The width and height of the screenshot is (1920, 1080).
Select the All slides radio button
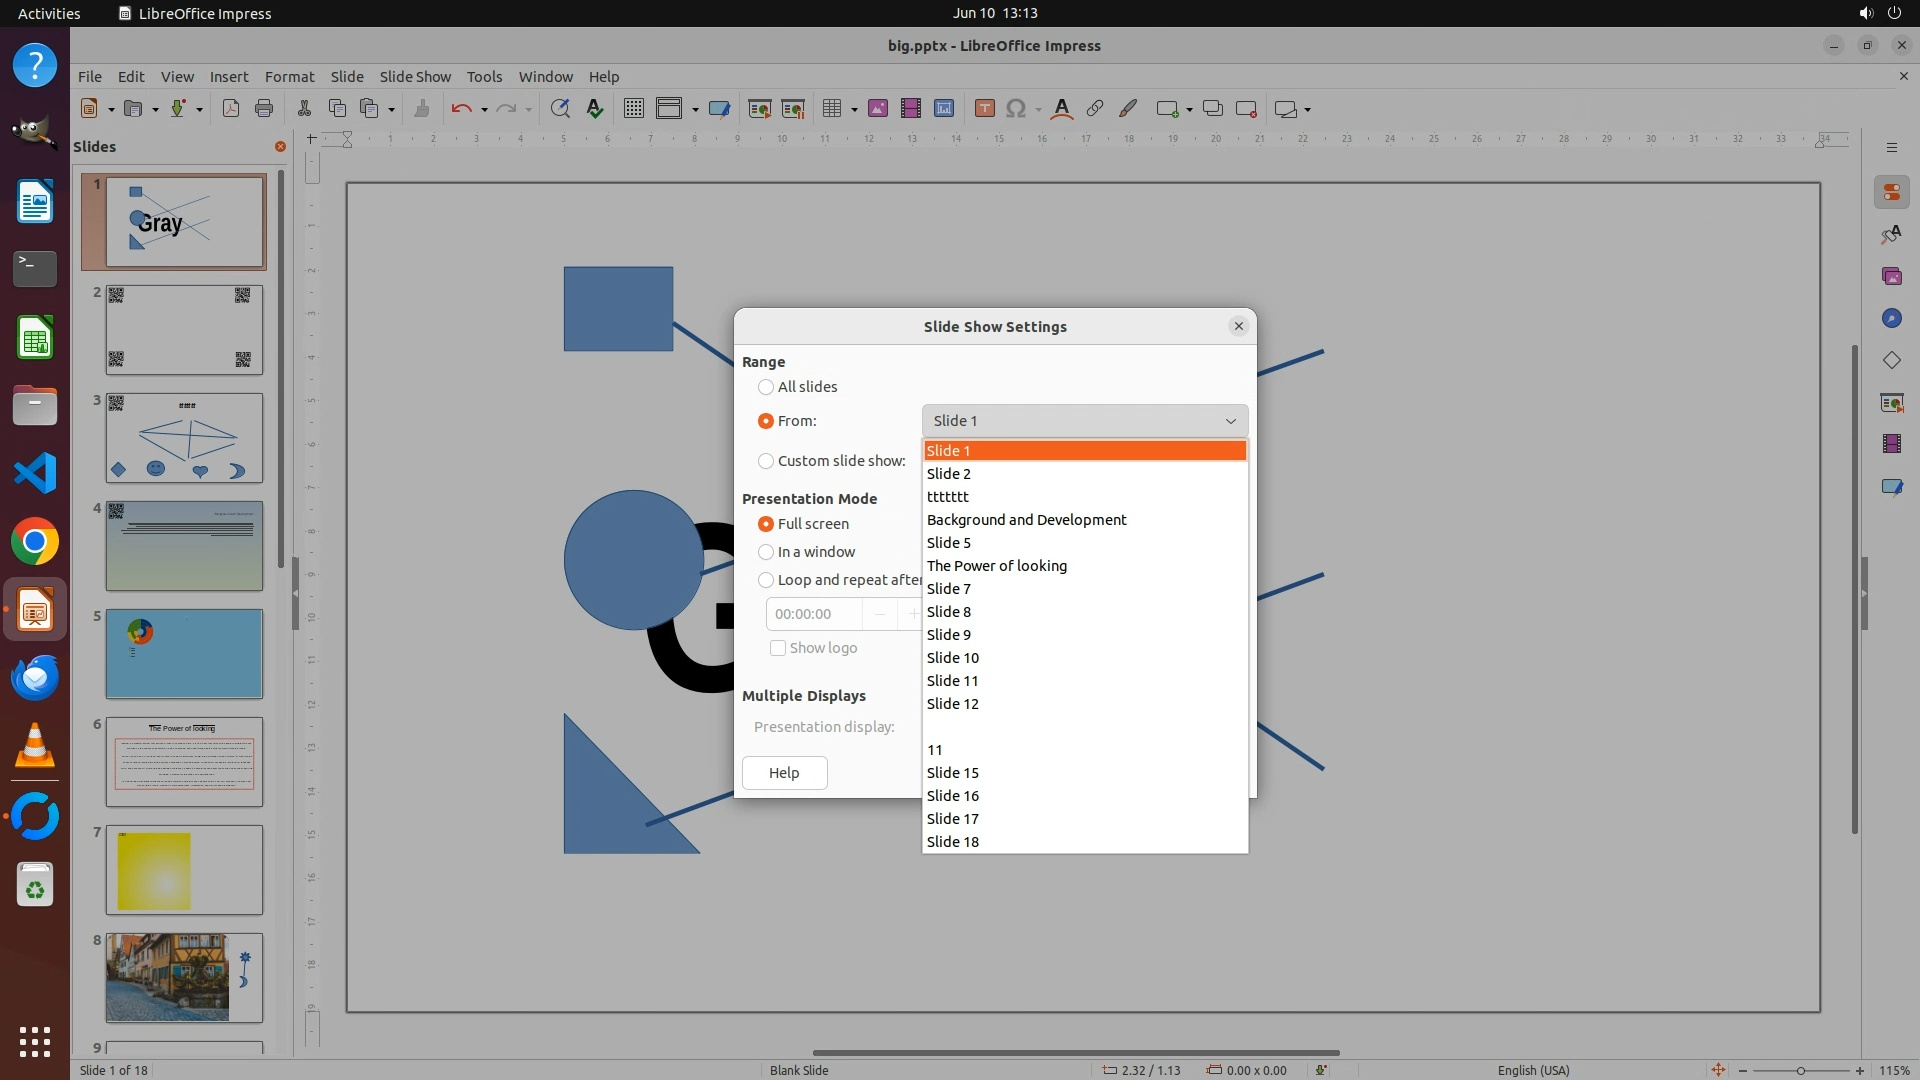pyautogui.click(x=766, y=387)
